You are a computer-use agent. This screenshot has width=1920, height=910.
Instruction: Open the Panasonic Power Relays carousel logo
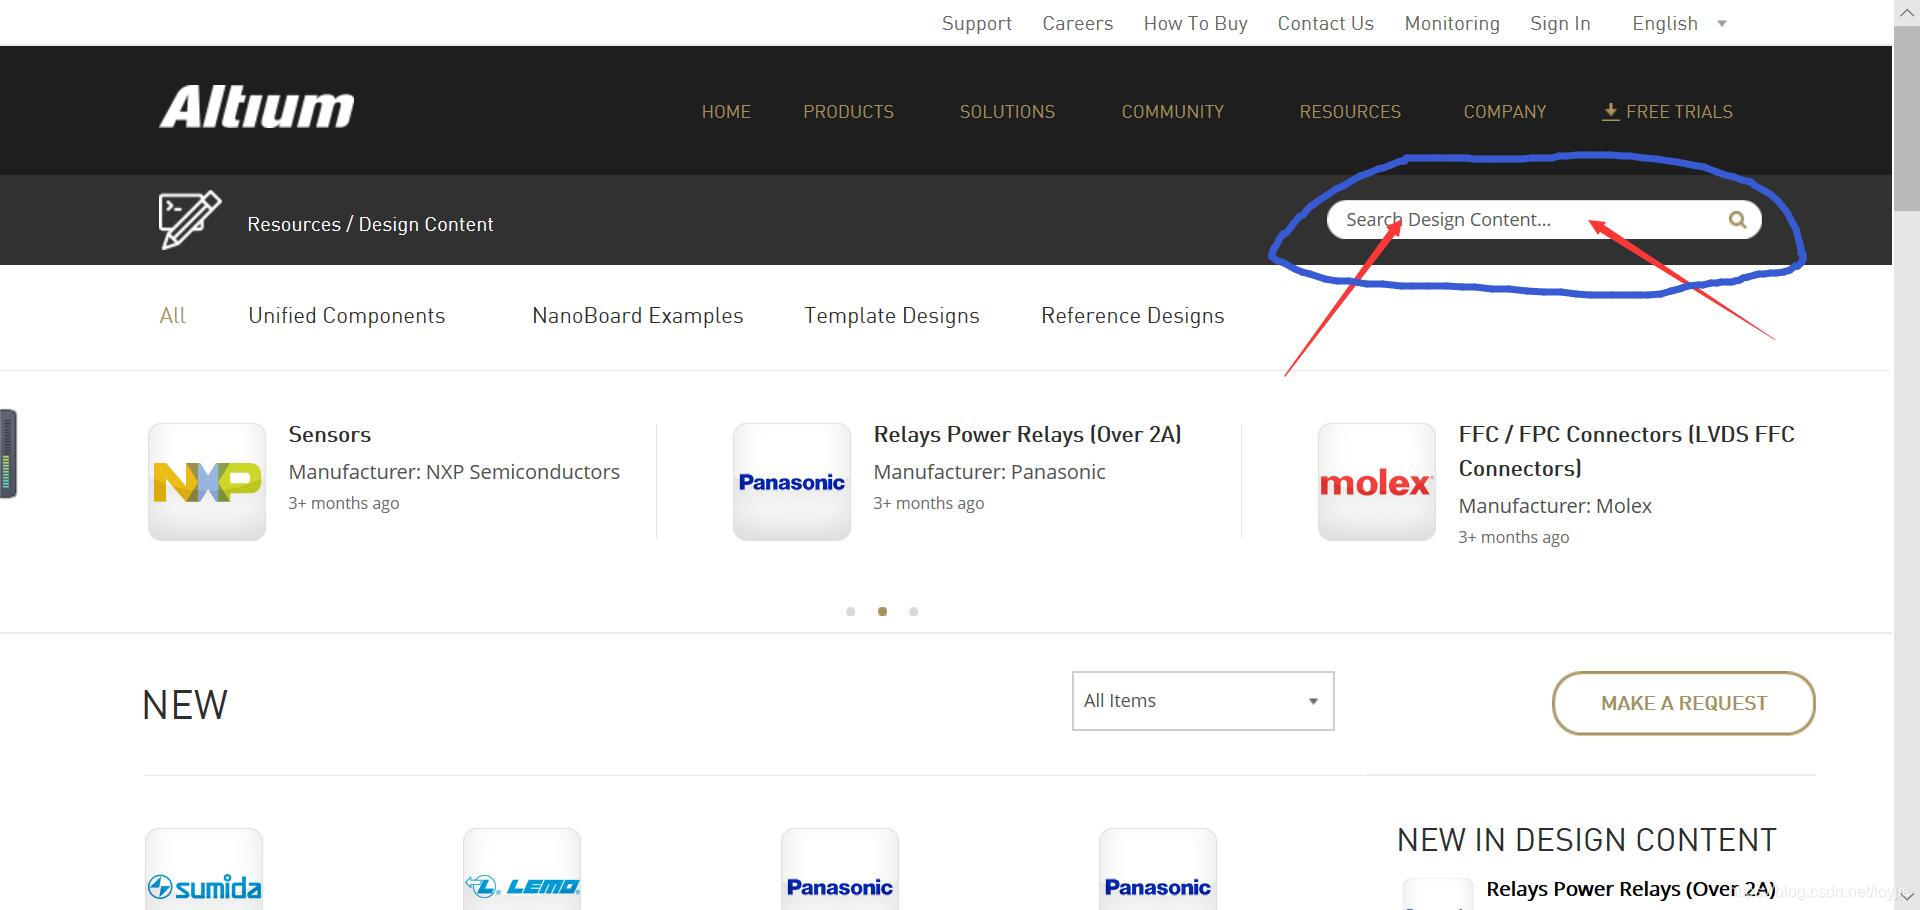coord(792,482)
